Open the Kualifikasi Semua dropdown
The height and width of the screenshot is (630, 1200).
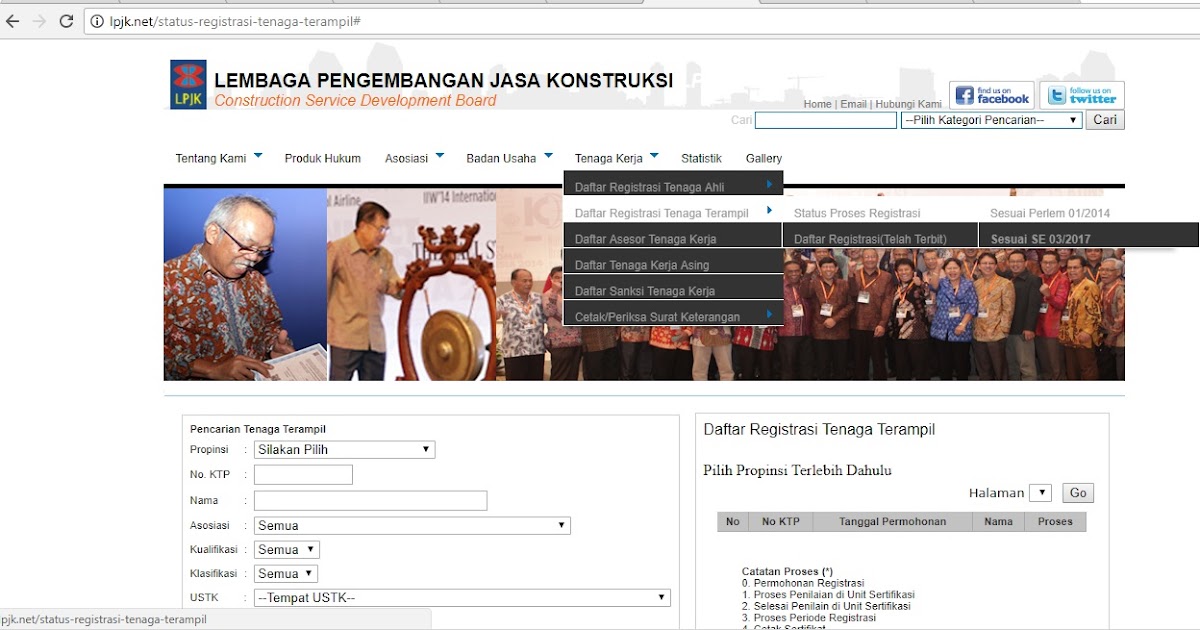[x=287, y=549]
